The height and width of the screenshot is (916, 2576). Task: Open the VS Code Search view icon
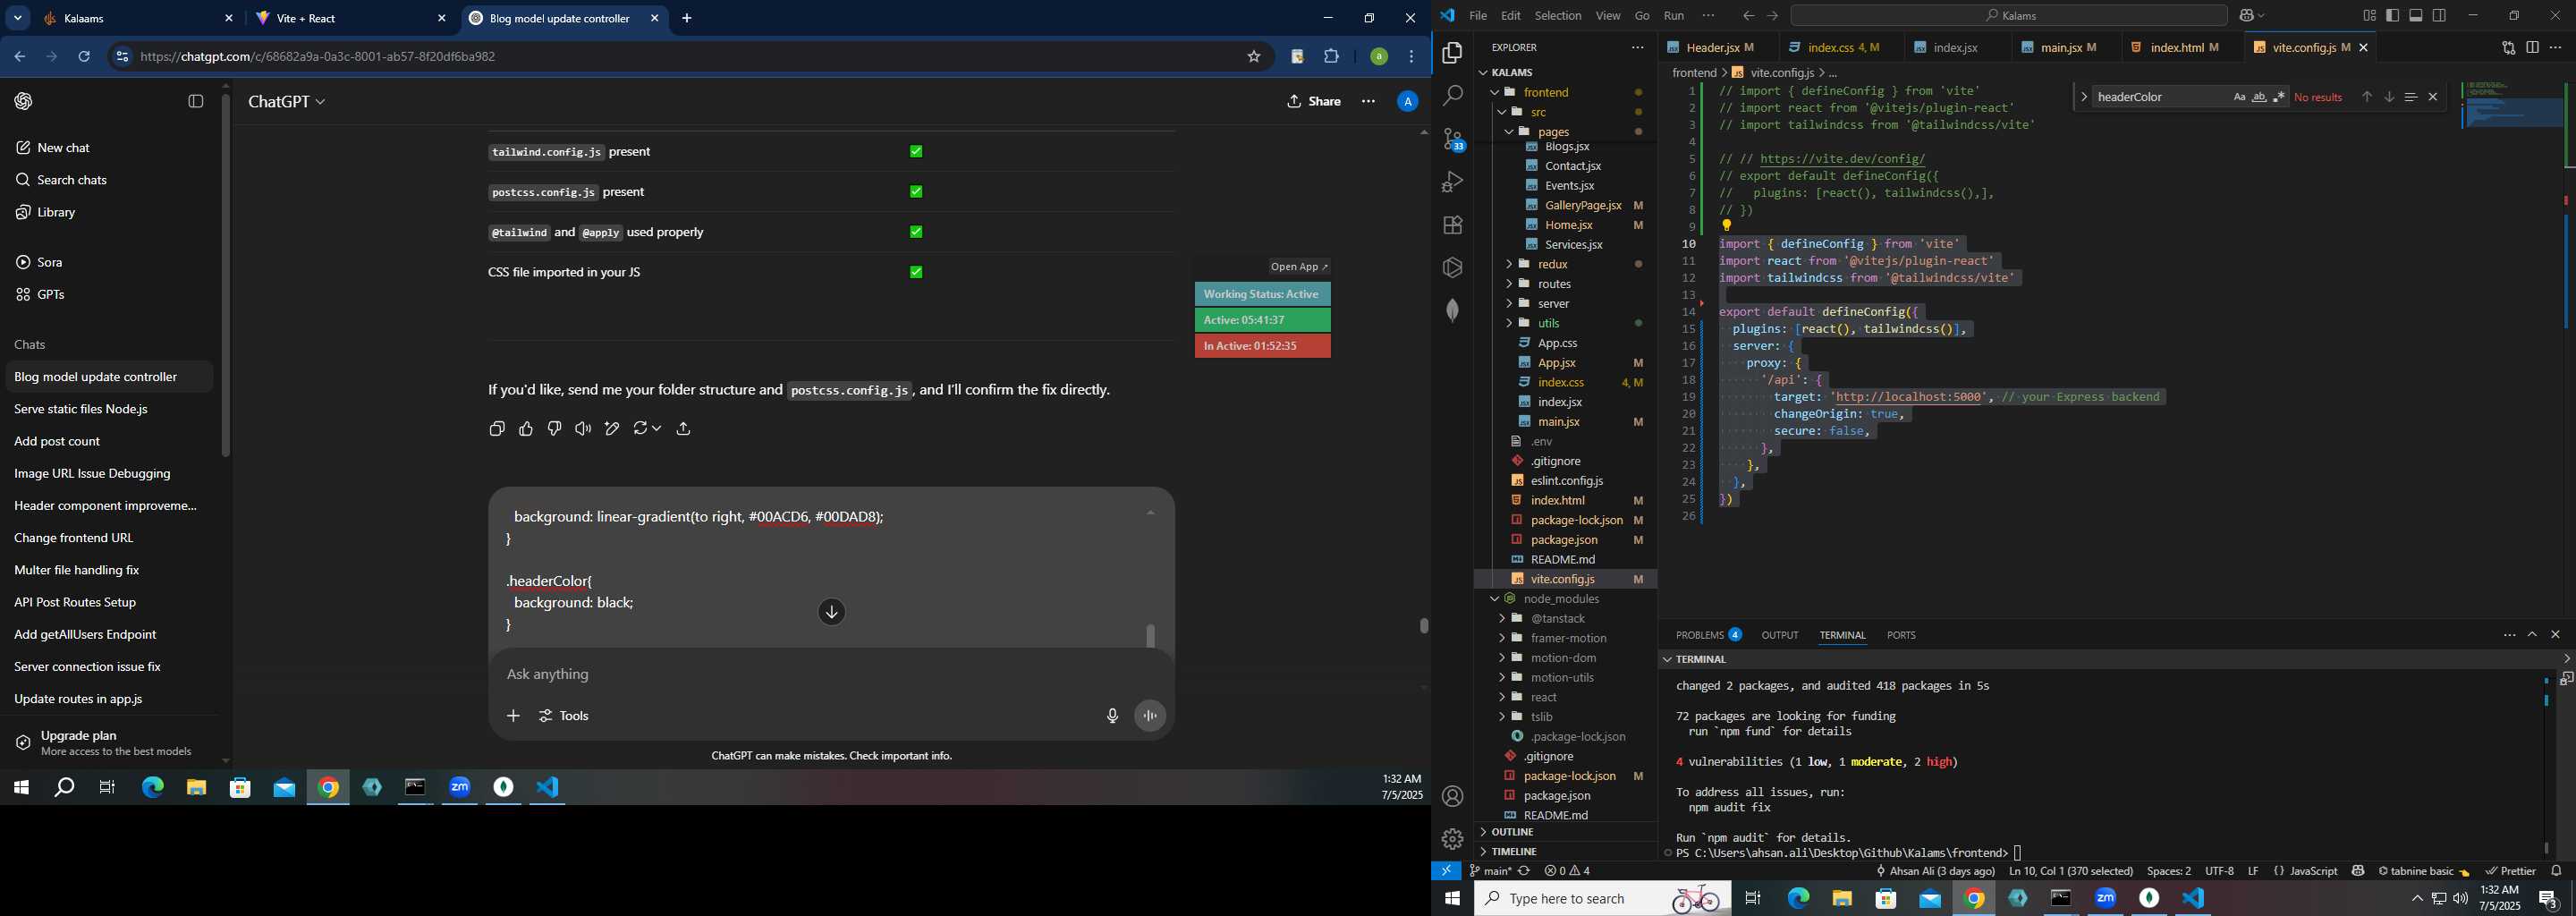(1452, 96)
